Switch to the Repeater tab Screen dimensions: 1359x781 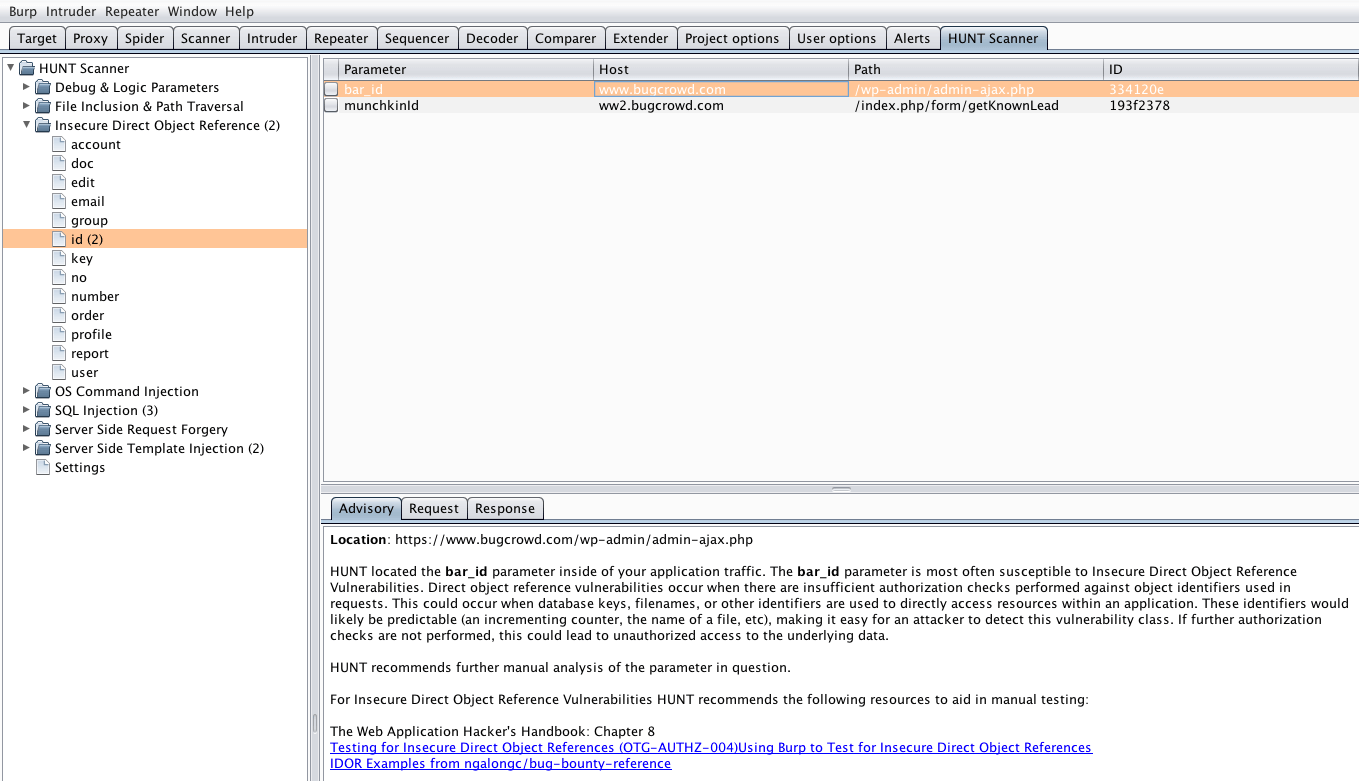coord(341,38)
